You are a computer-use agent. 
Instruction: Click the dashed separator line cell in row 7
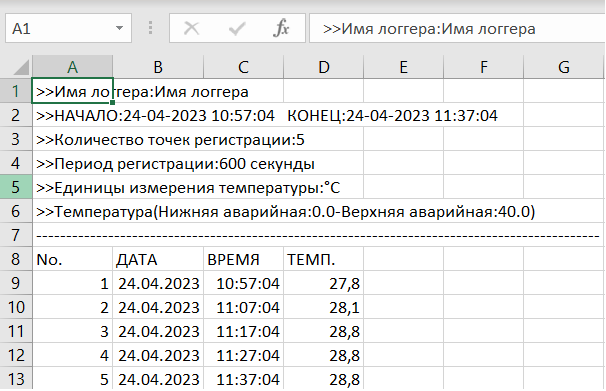(72, 235)
